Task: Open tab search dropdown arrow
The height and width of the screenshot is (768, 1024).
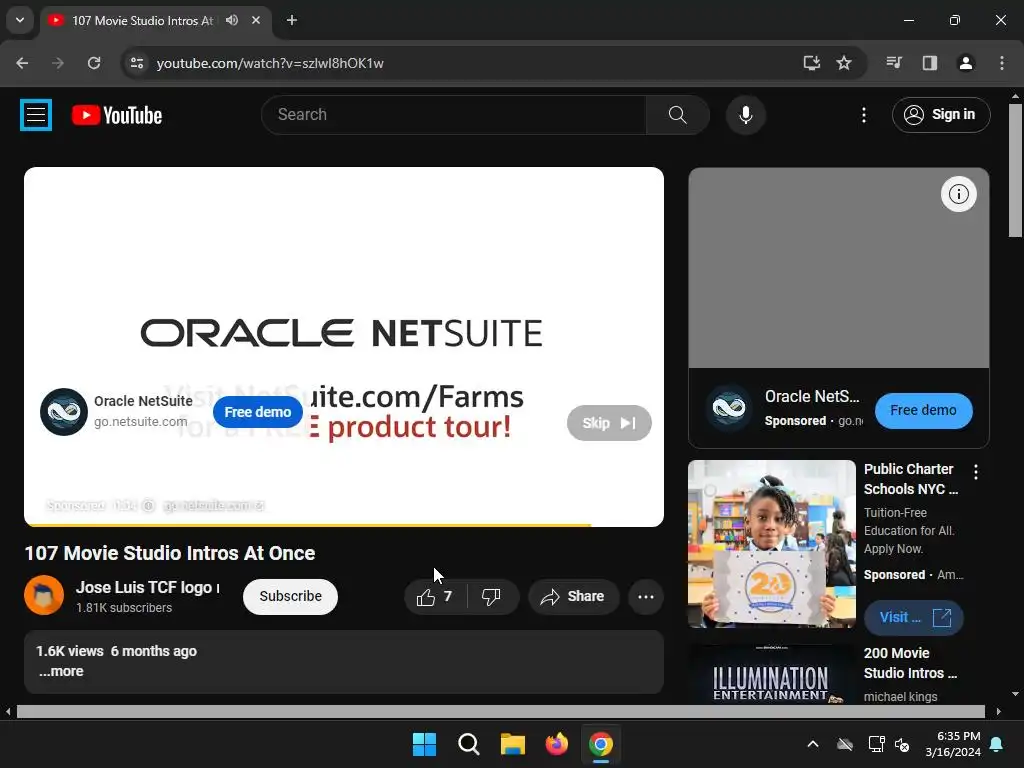Action: [x=20, y=20]
